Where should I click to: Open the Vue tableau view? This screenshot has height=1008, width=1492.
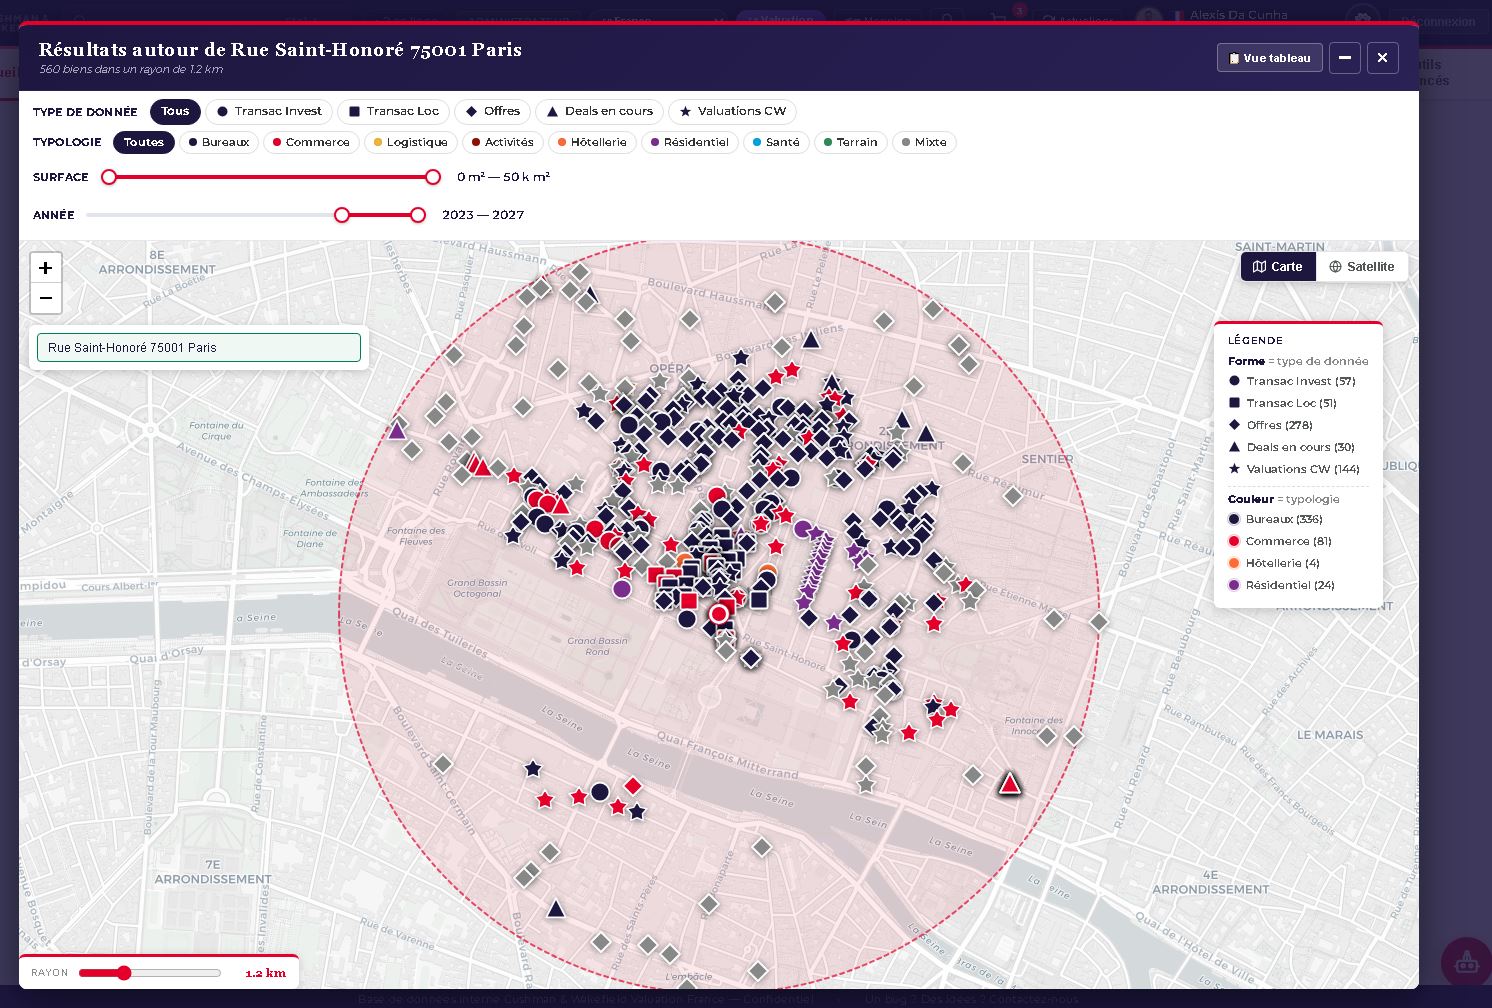[1269, 58]
